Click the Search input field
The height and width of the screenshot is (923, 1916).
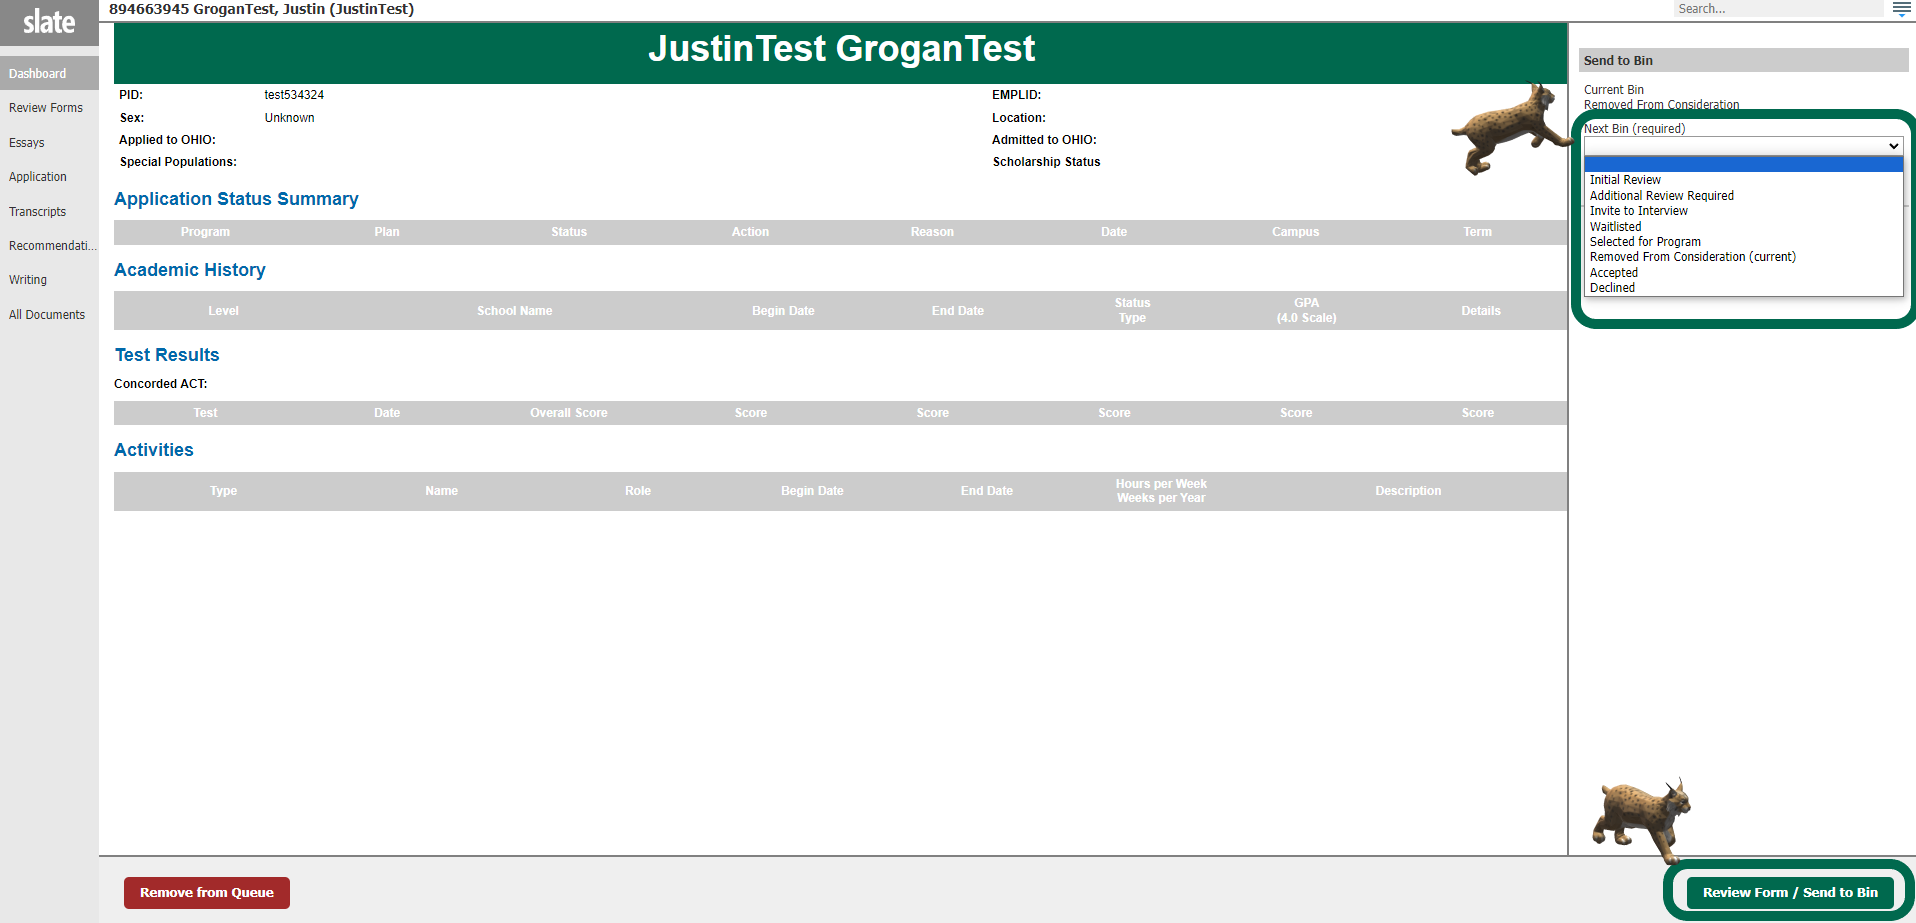click(x=1778, y=9)
